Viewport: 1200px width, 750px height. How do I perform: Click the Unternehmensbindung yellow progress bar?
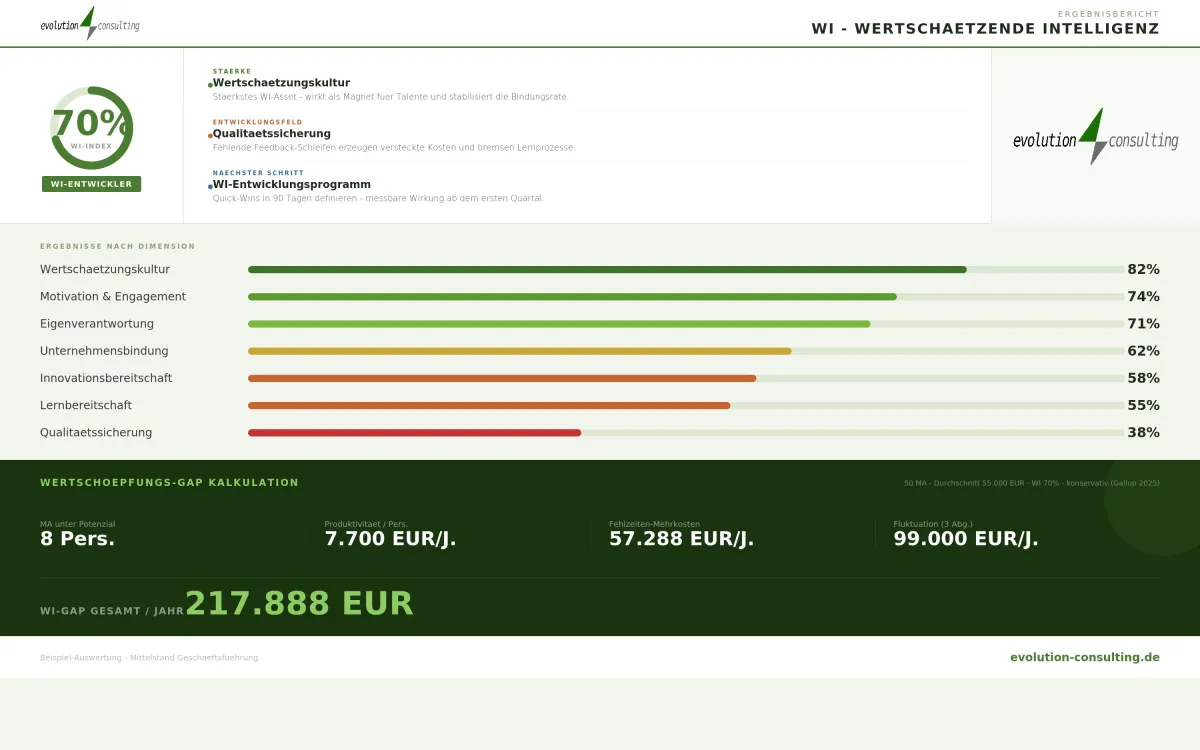click(x=686, y=351)
